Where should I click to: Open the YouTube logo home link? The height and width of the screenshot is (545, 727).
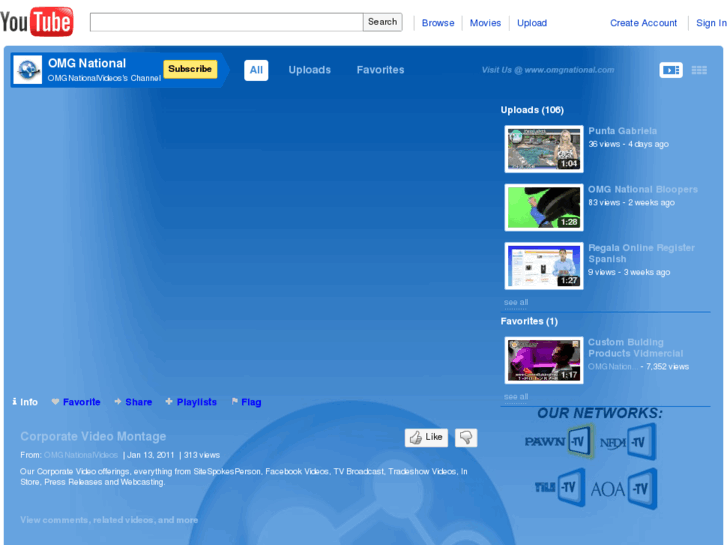tap(37, 21)
